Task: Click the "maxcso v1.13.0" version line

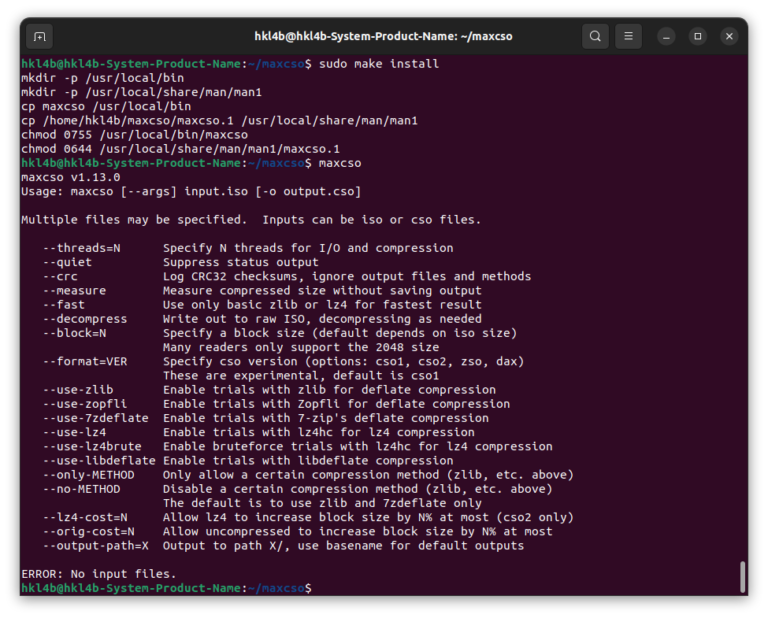Action: (x=70, y=177)
